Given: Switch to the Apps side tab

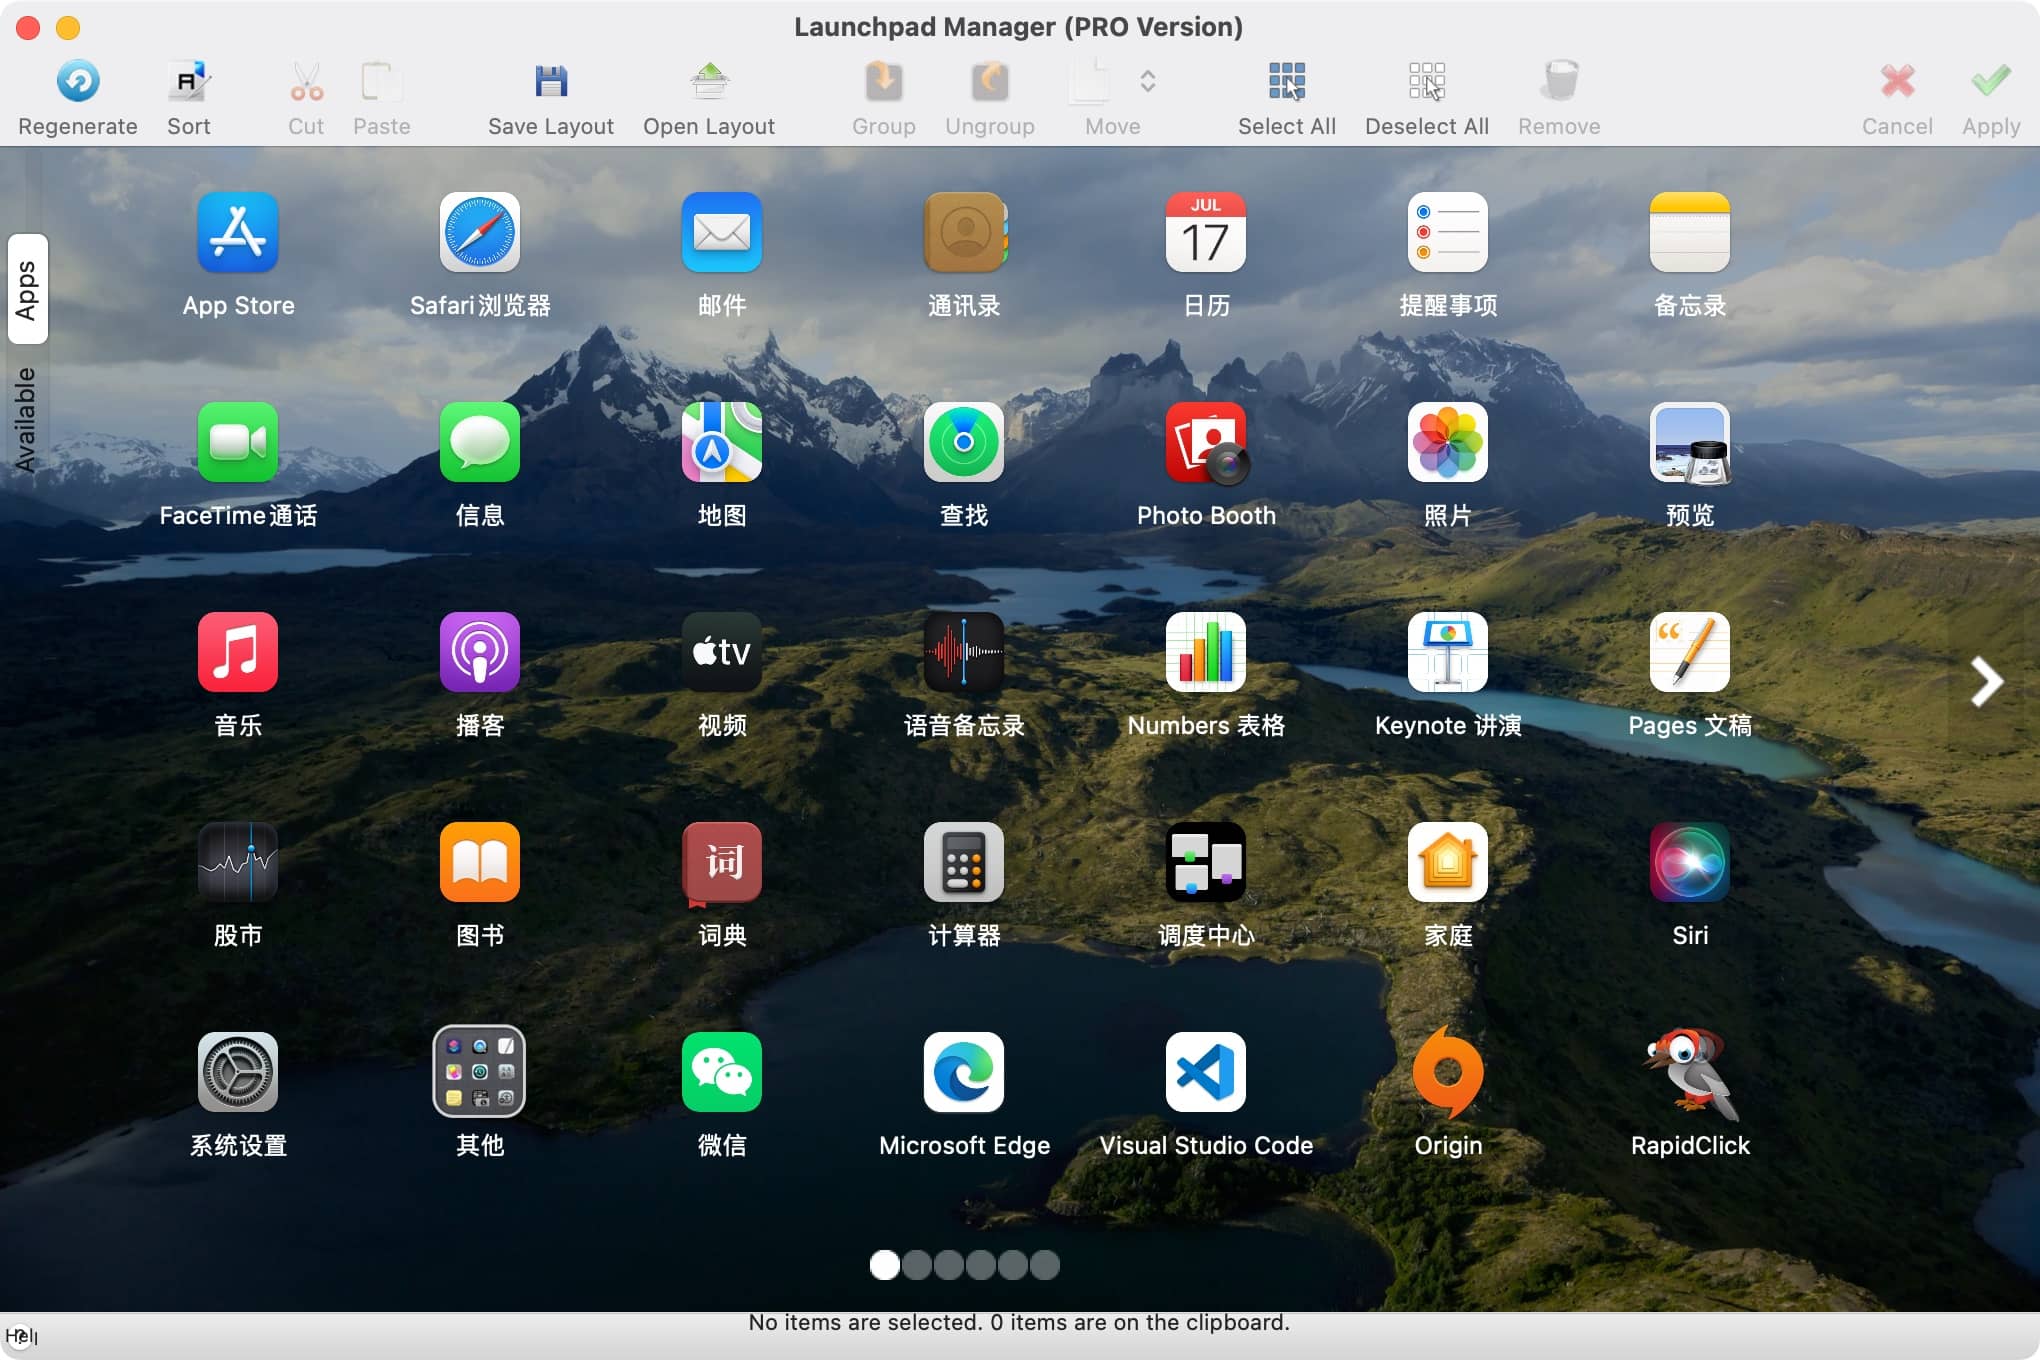Looking at the screenshot, I should coord(27,290).
